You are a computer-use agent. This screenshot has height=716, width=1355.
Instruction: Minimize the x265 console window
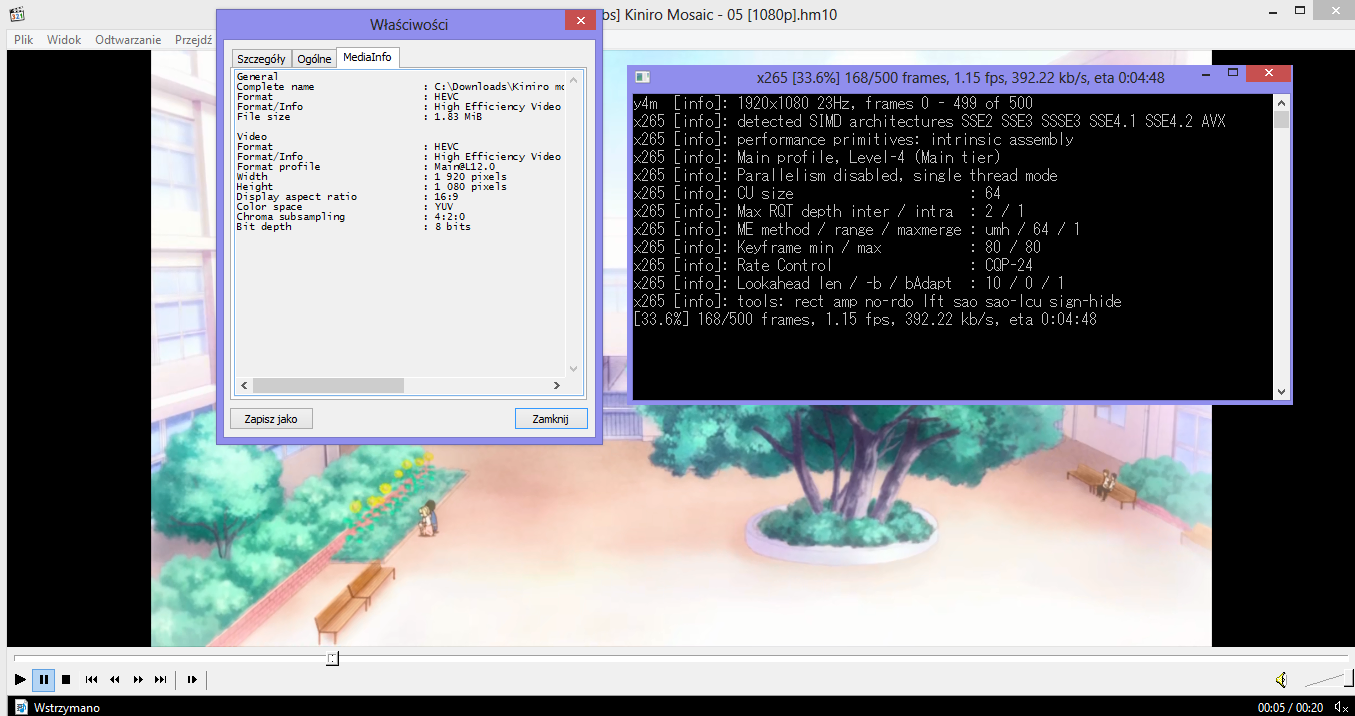[x=1205, y=74]
